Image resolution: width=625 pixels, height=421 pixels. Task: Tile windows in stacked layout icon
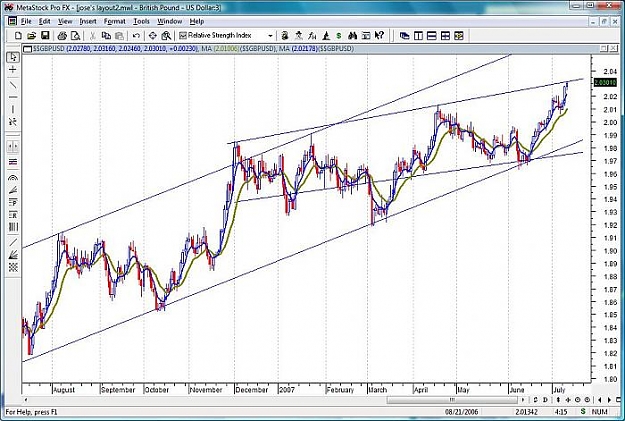(x=432, y=36)
